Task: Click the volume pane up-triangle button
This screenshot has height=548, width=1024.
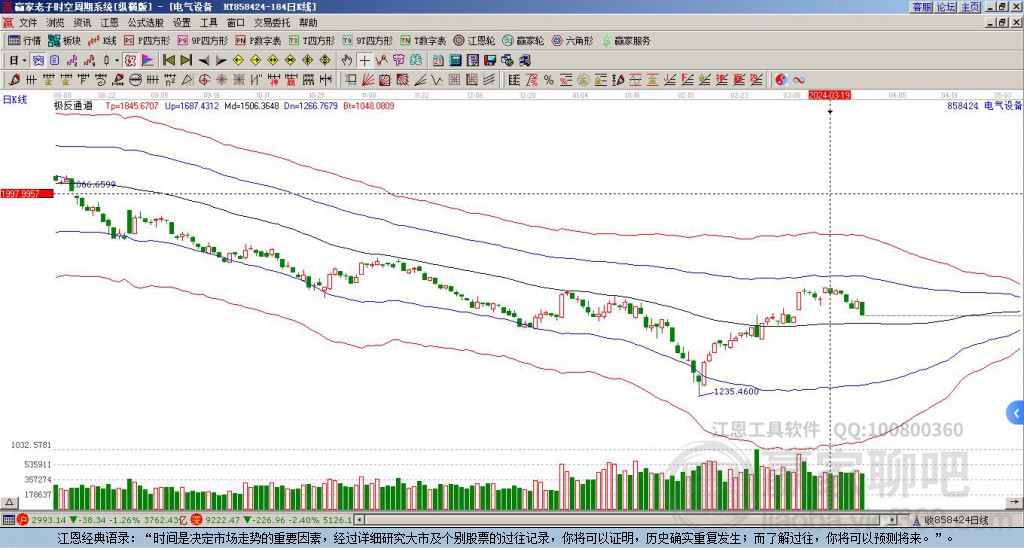Action: tap(9, 502)
